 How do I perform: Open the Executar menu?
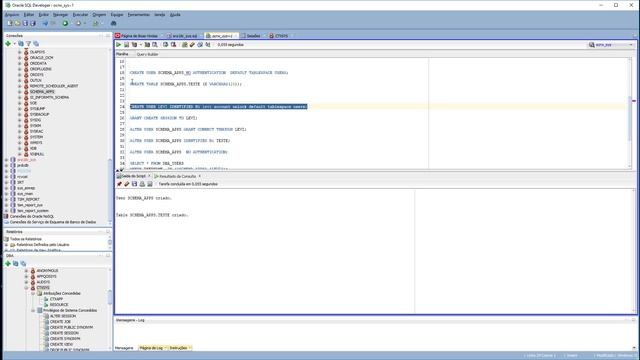coord(80,15)
